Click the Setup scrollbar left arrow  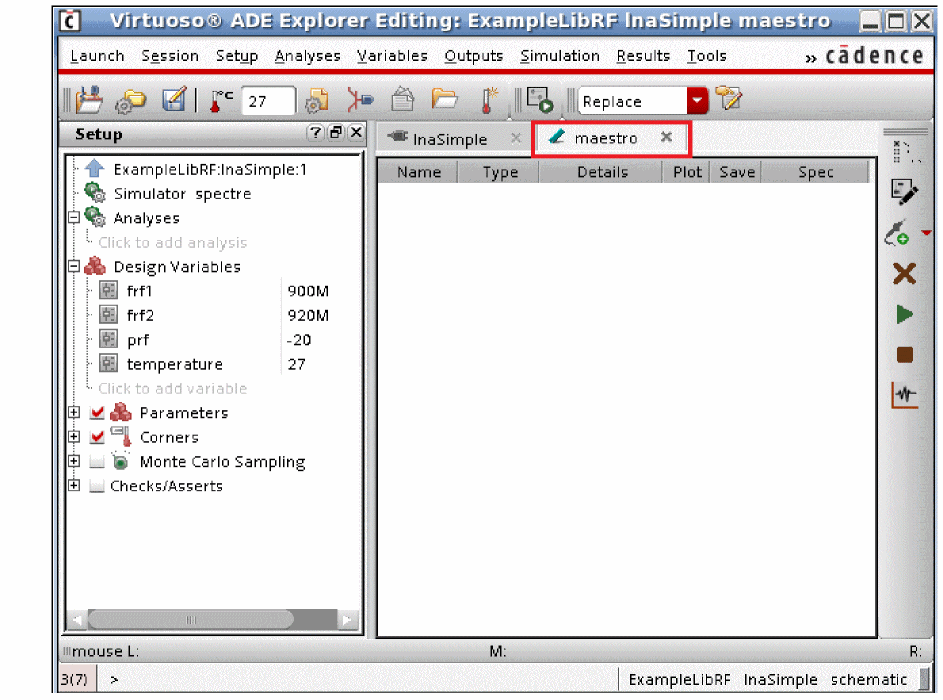pos(77,619)
